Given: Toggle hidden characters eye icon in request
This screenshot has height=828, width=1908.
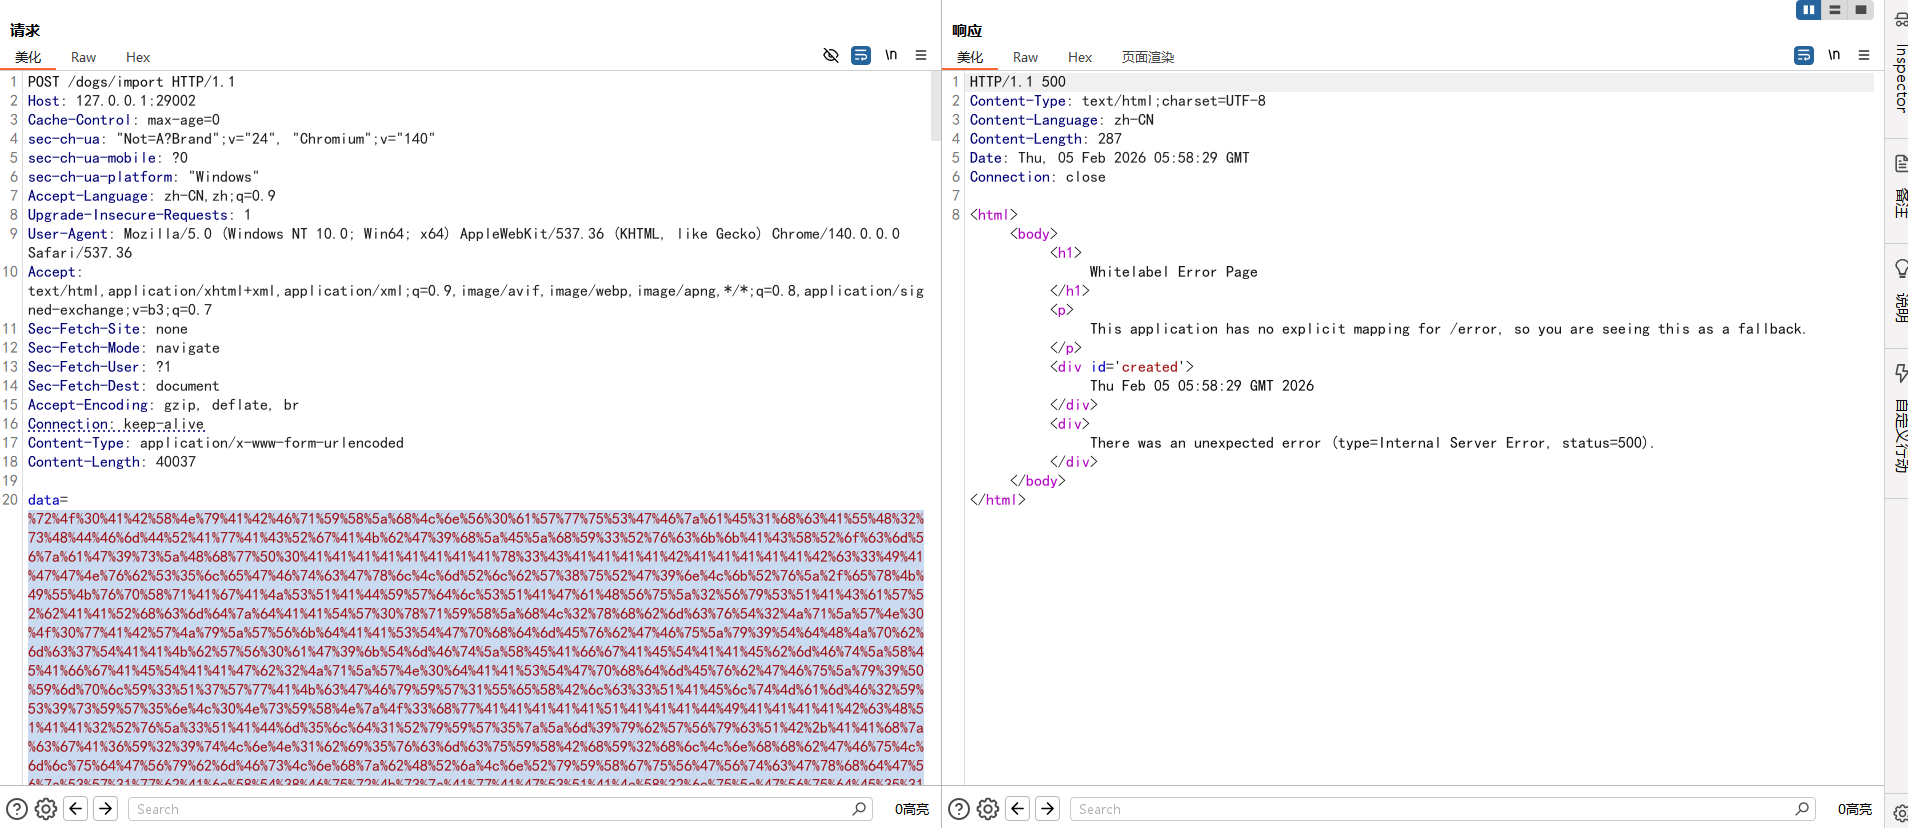Looking at the screenshot, I should click(x=830, y=56).
